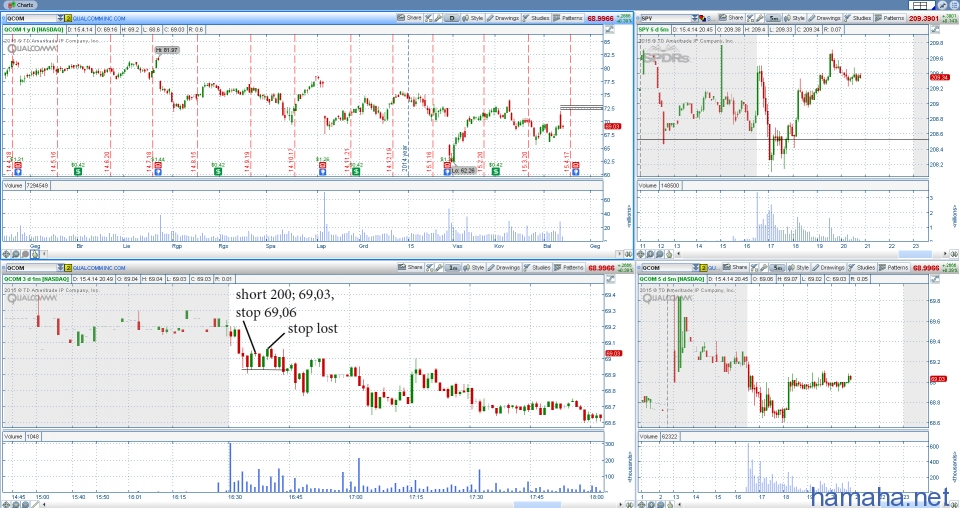Select pan tool below QCOM daily chart
Viewport: 960px width, 508px height.
pos(6,254)
